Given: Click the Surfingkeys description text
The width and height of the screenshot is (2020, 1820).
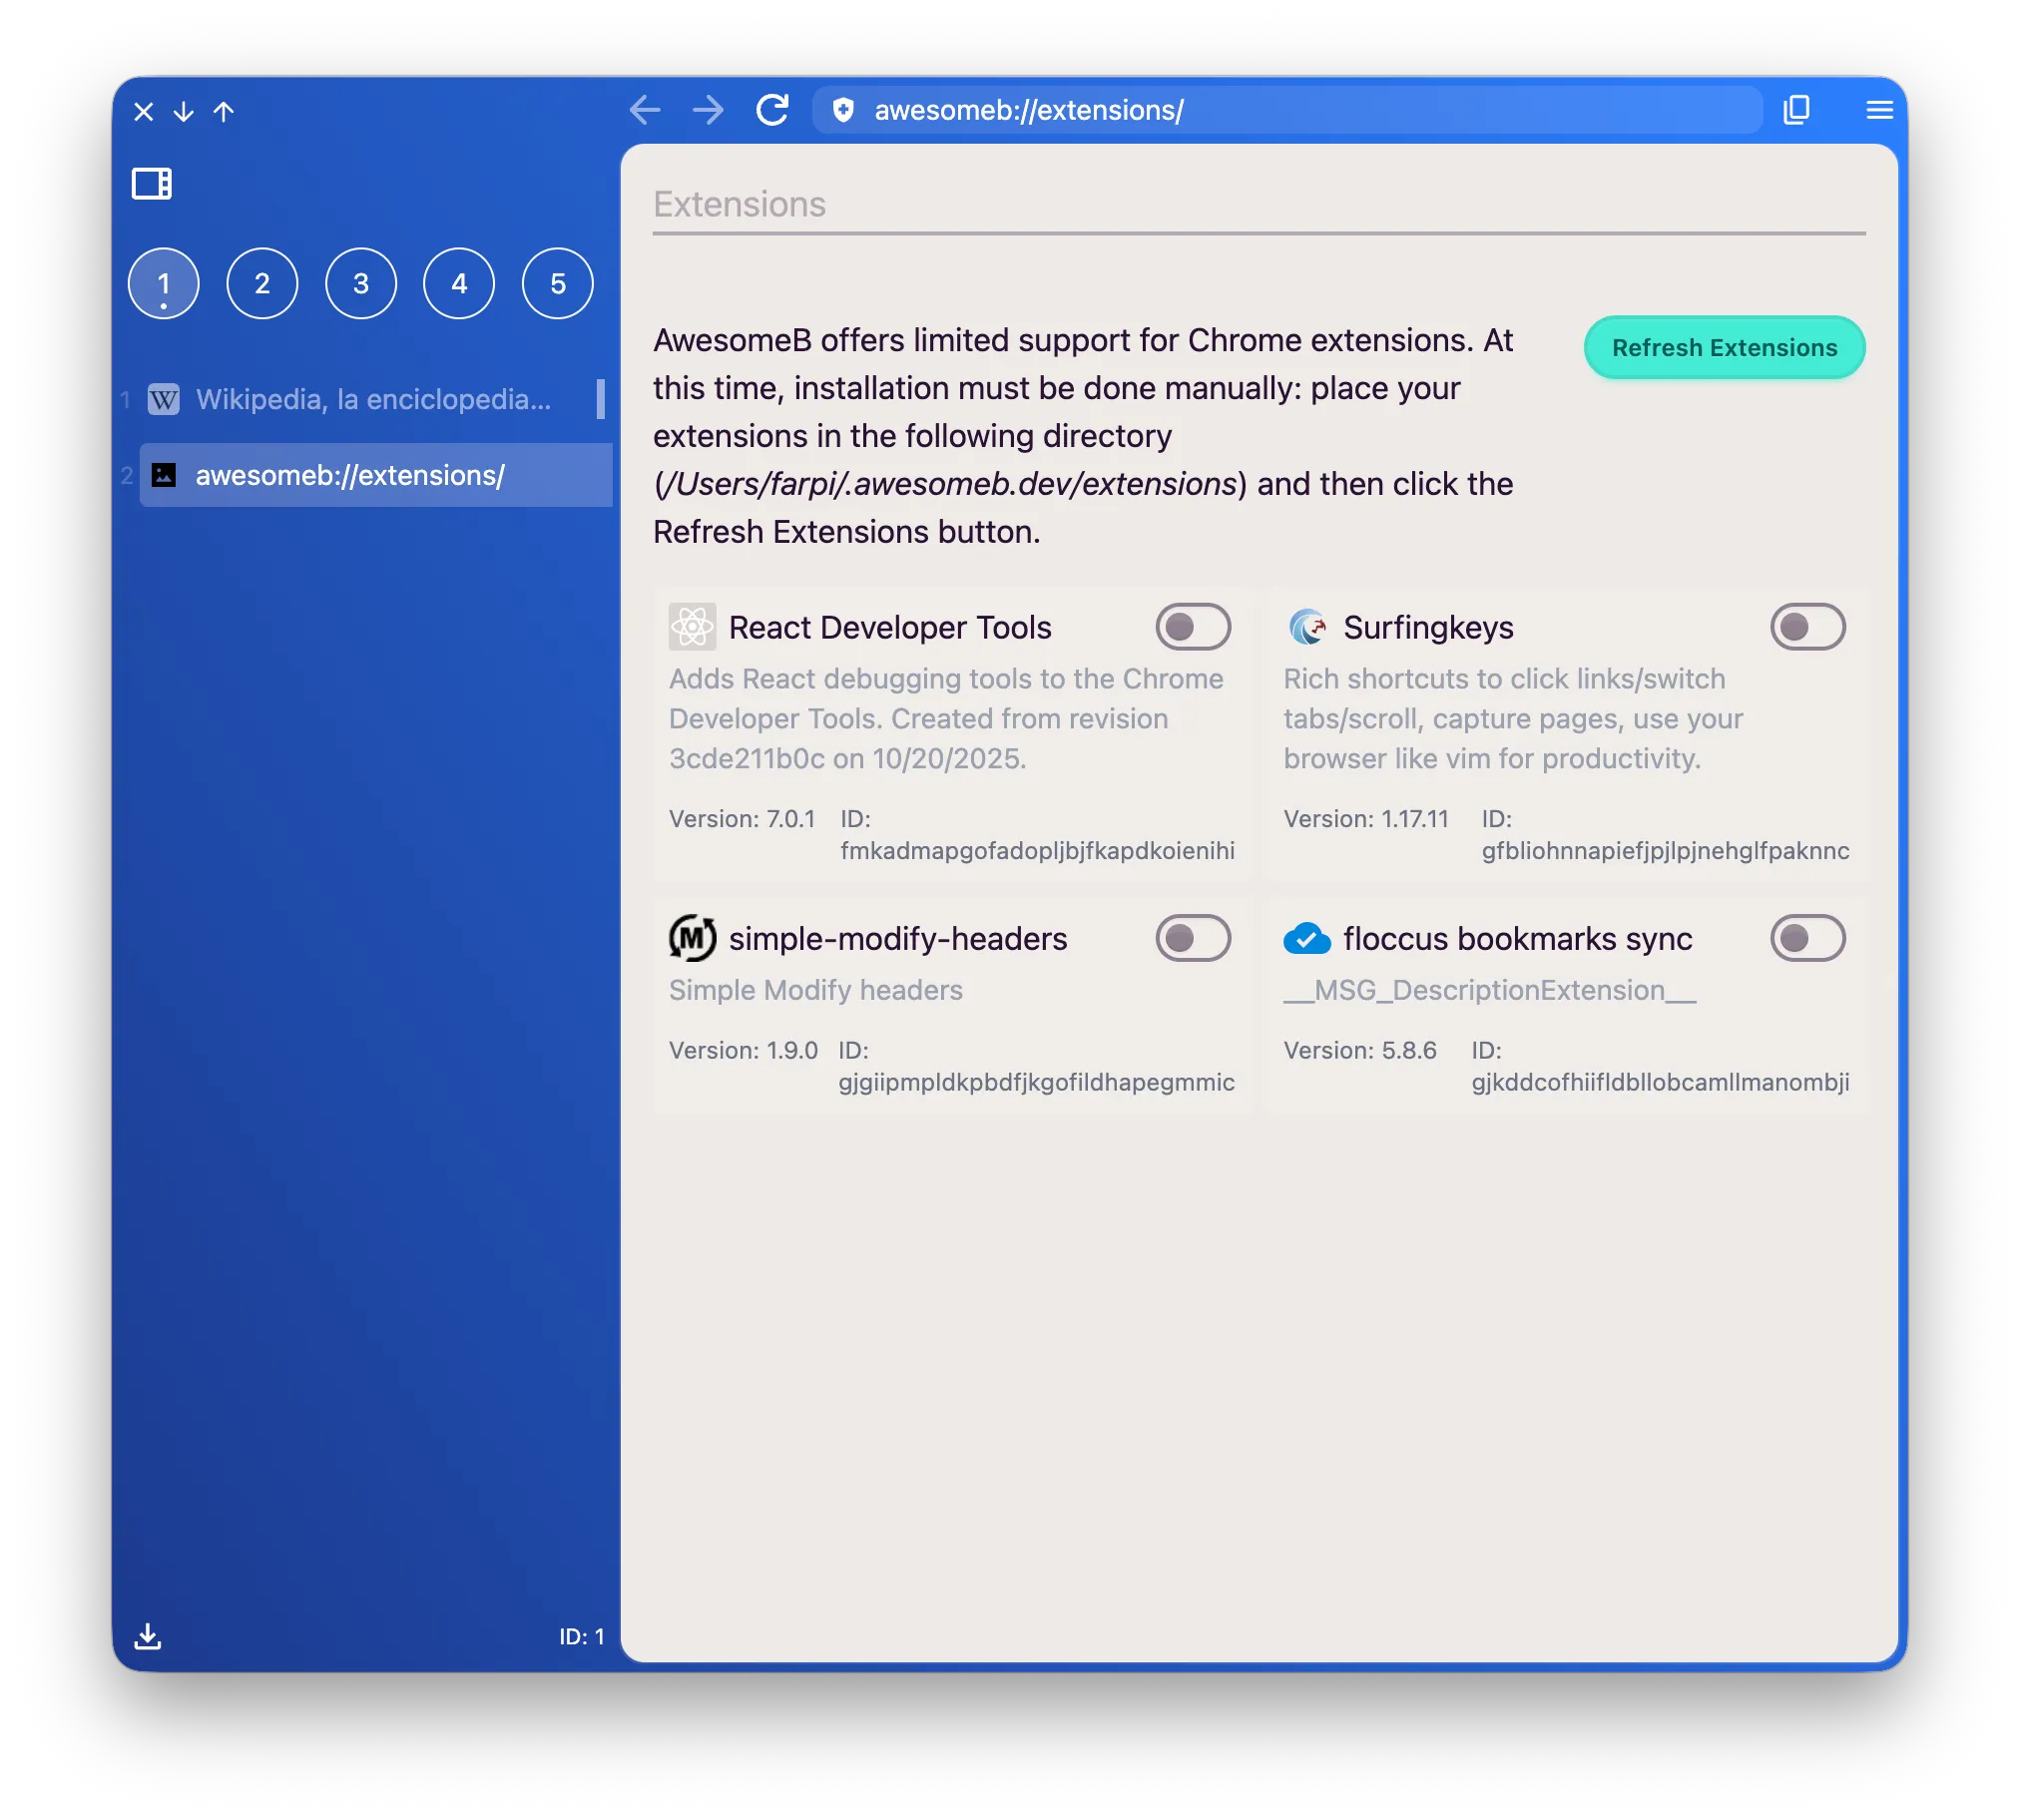Looking at the screenshot, I should tap(1513, 719).
